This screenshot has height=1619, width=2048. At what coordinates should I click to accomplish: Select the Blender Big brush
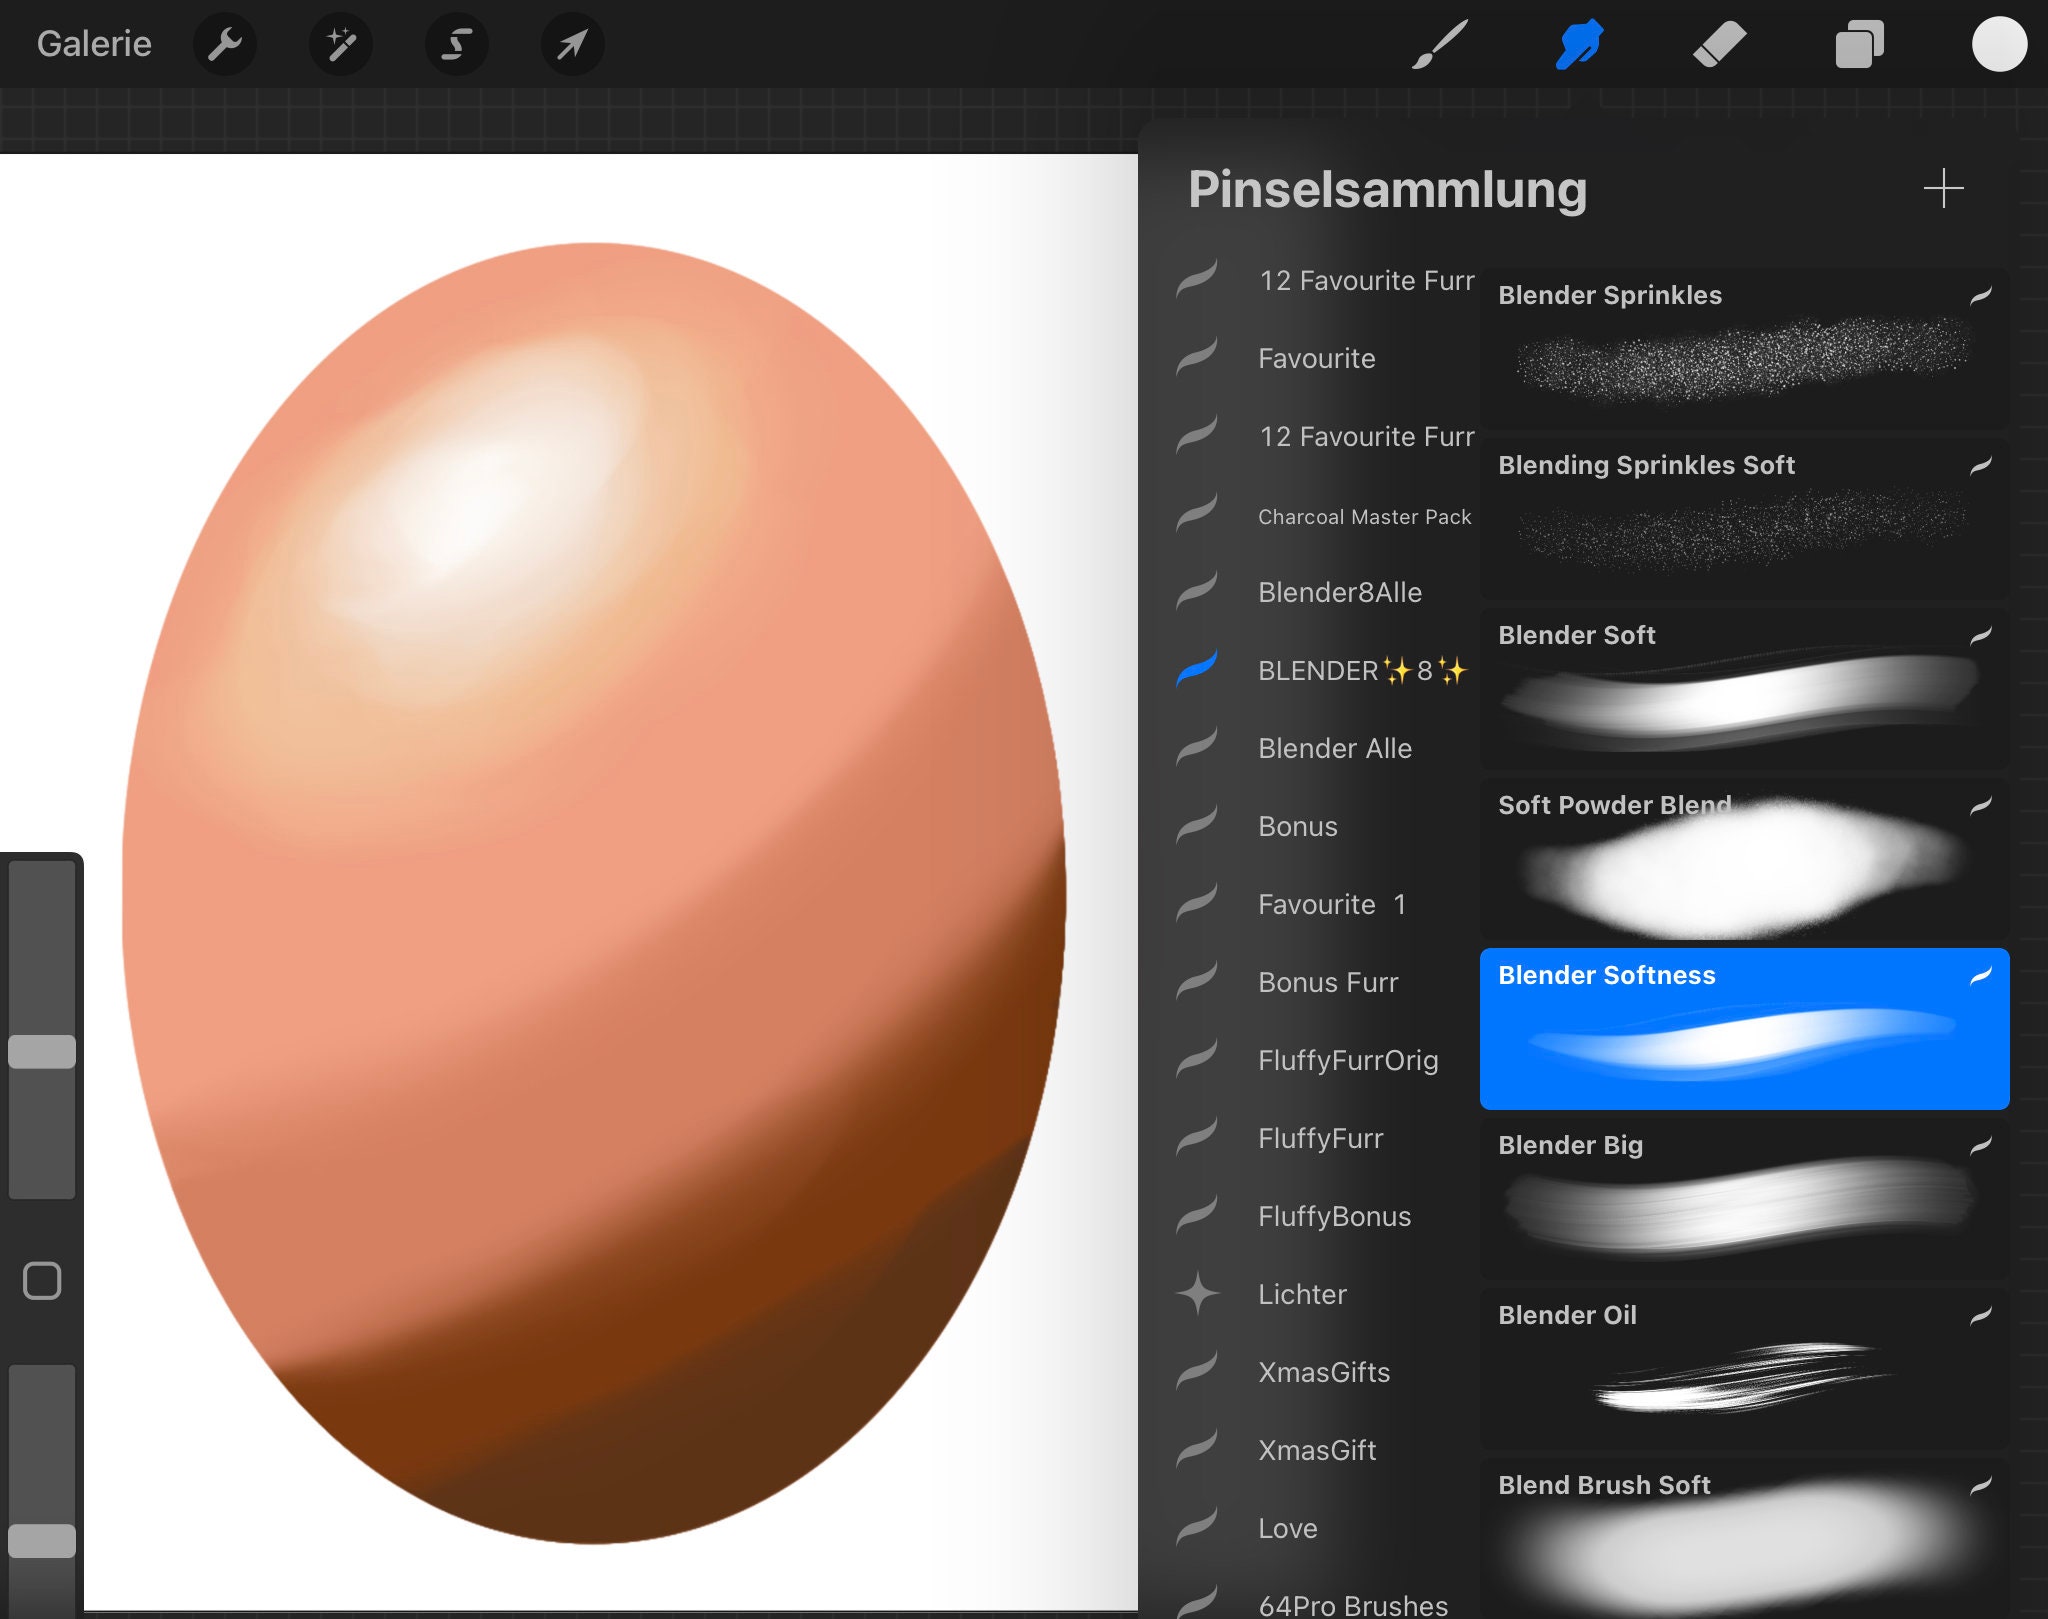[x=1744, y=1199]
